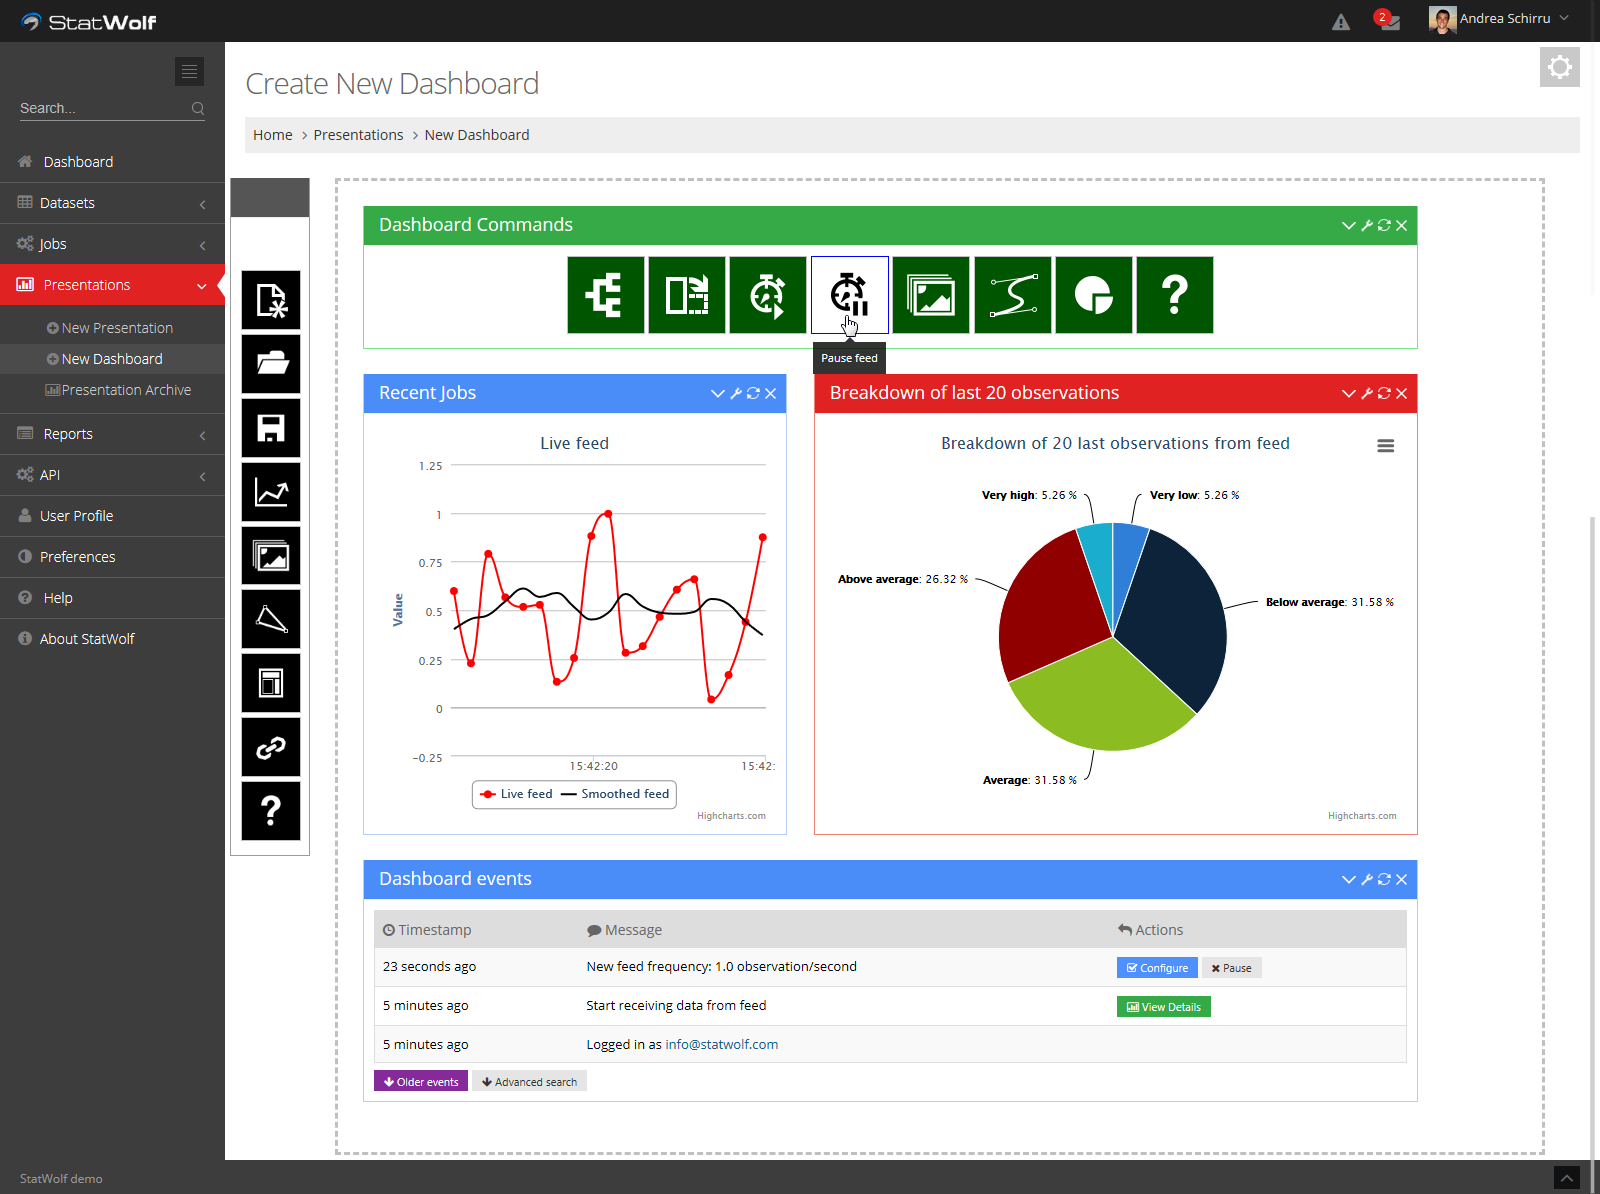
Task: Click the Pause feed command icon
Action: [x=850, y=295]
